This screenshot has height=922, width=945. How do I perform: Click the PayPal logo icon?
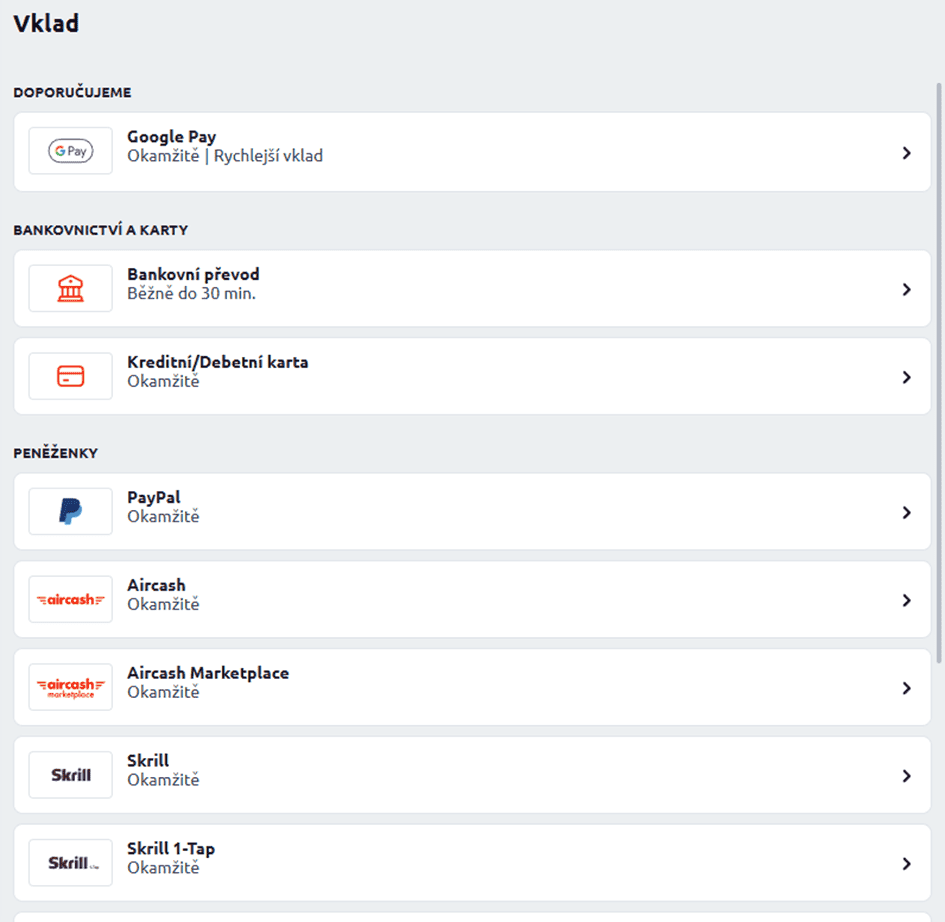(x=71, y=511)
